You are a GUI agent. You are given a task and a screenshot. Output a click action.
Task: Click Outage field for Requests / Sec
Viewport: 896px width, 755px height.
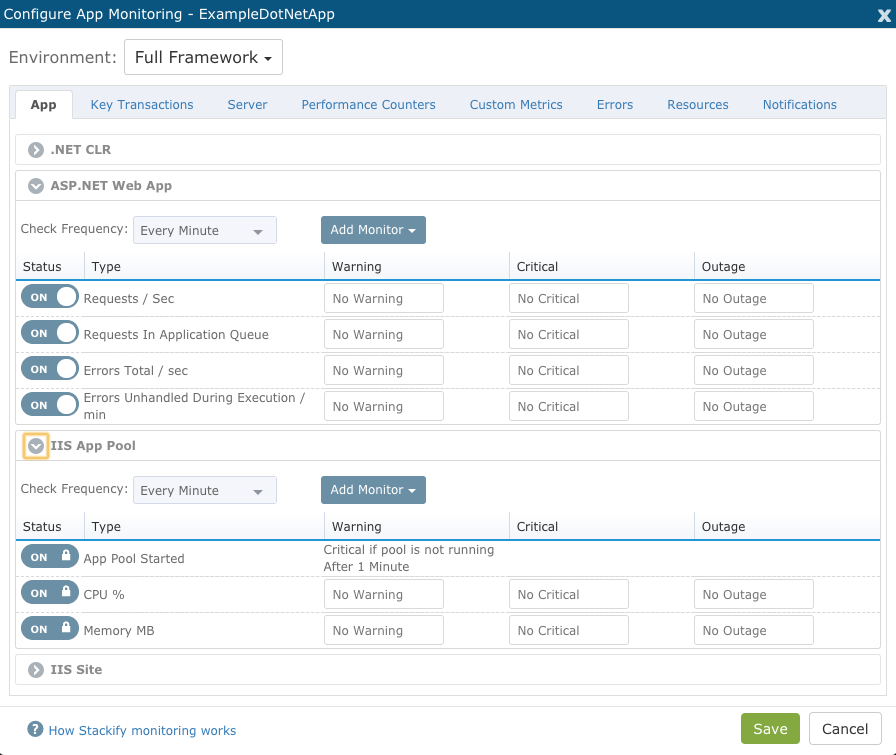pos(754,298)
